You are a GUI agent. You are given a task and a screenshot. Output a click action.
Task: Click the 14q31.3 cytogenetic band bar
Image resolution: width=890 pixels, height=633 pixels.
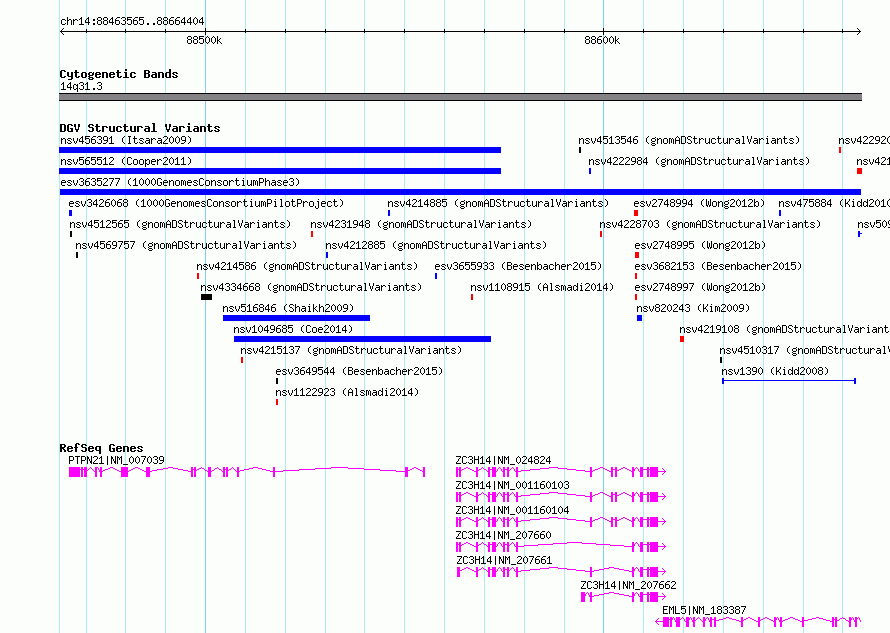tap(460, 97)
